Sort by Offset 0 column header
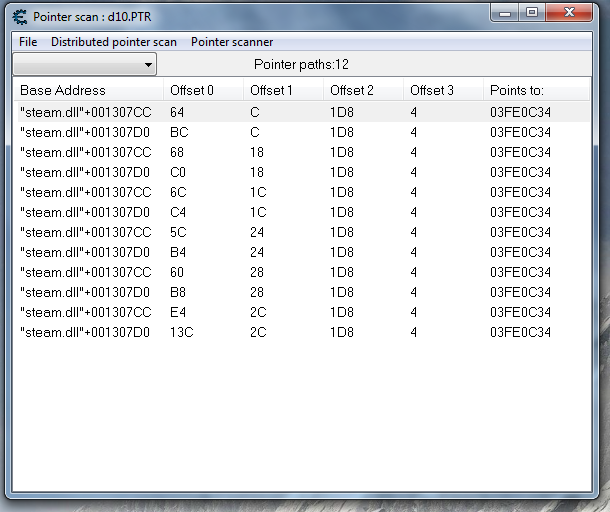610x512 pixels. 192,90
